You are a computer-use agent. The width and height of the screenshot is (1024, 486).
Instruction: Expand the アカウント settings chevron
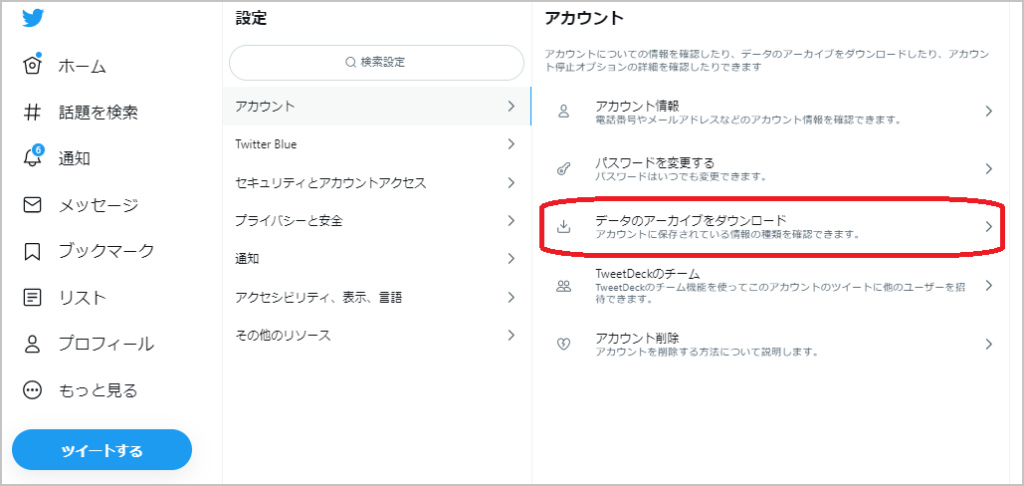point(511,106)
